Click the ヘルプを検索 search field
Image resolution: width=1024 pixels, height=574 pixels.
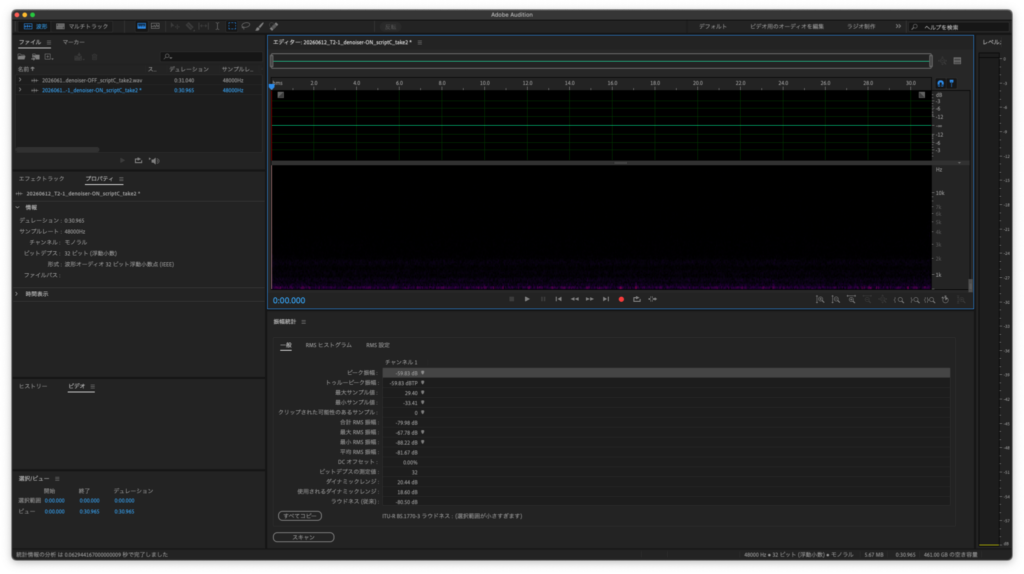pyautogui.click(x=960, y=27)
